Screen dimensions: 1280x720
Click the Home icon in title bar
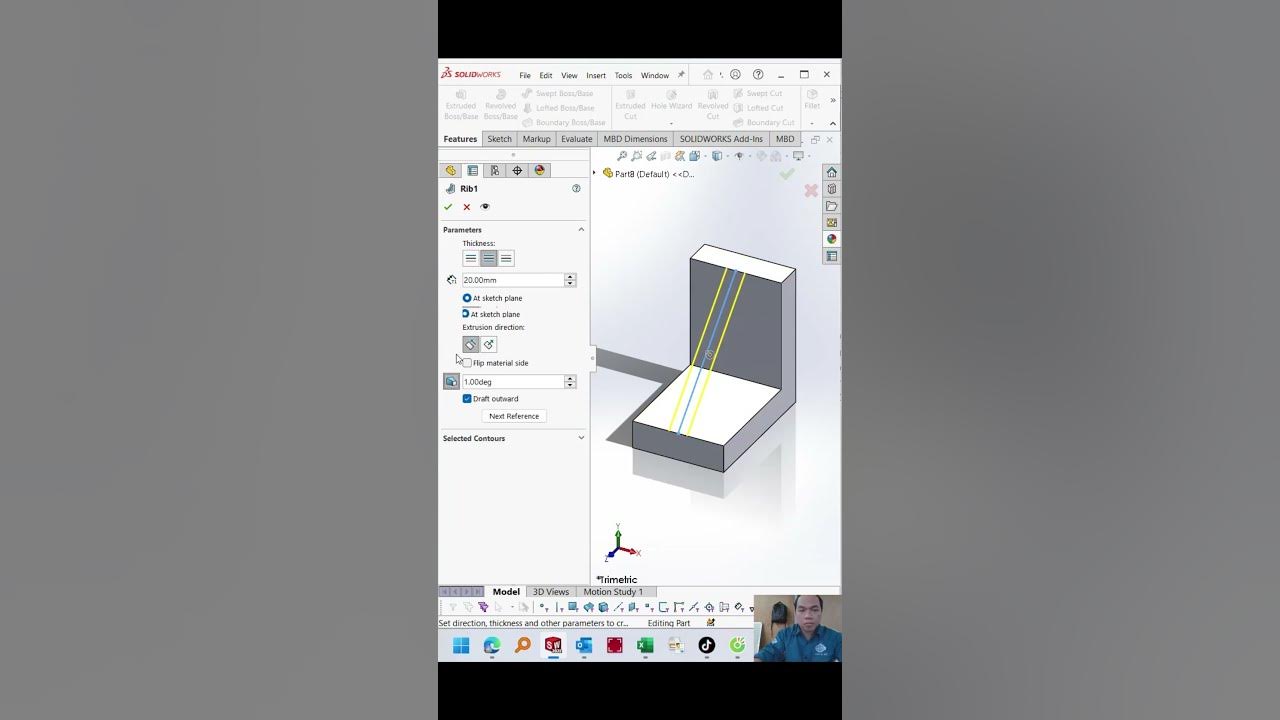point(708,75)
